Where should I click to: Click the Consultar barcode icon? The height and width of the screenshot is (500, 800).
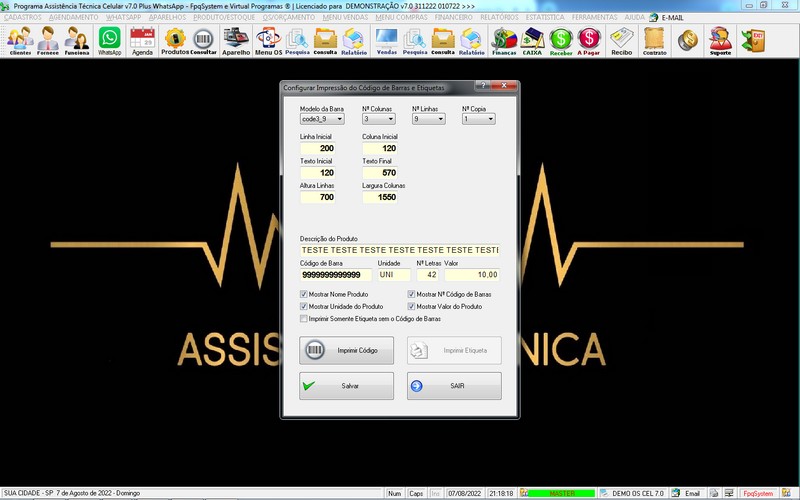tap(204, 41)
